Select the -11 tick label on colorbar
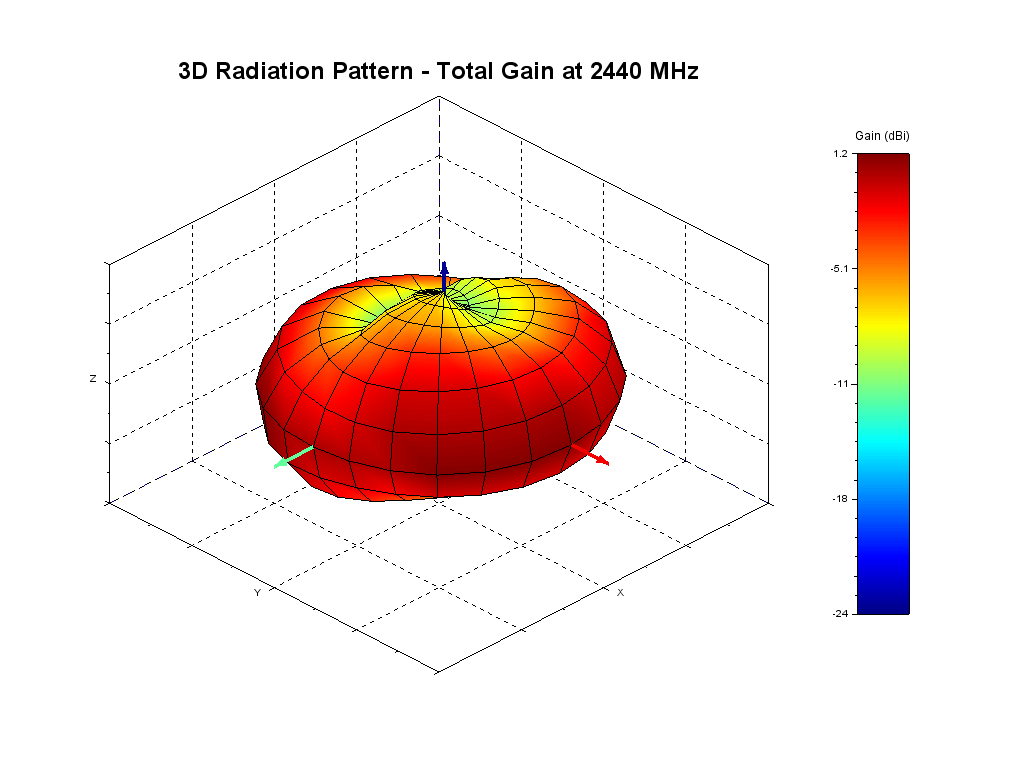This screenshot has height=768, width=1033. pyautogui.click(x=841, y=383)
